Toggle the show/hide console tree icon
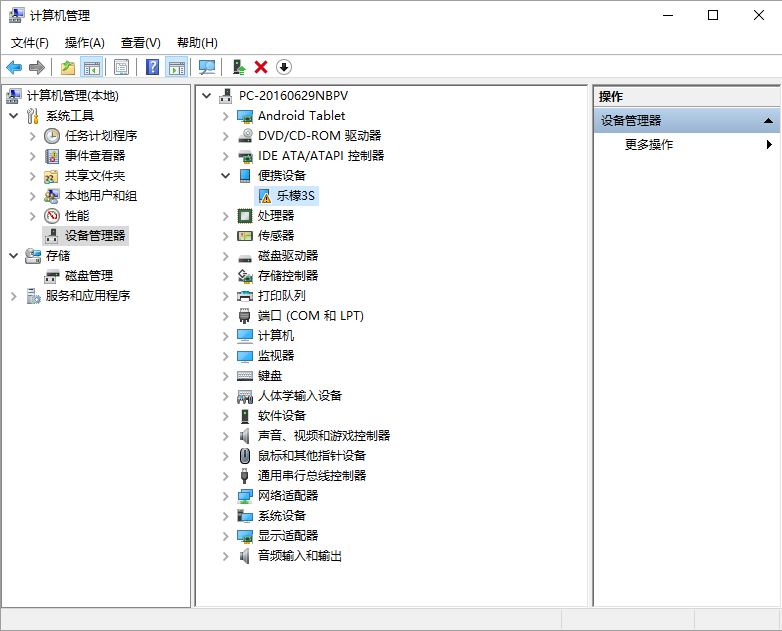The height and width of the screenshot is (631, 782). coord(92,67)
